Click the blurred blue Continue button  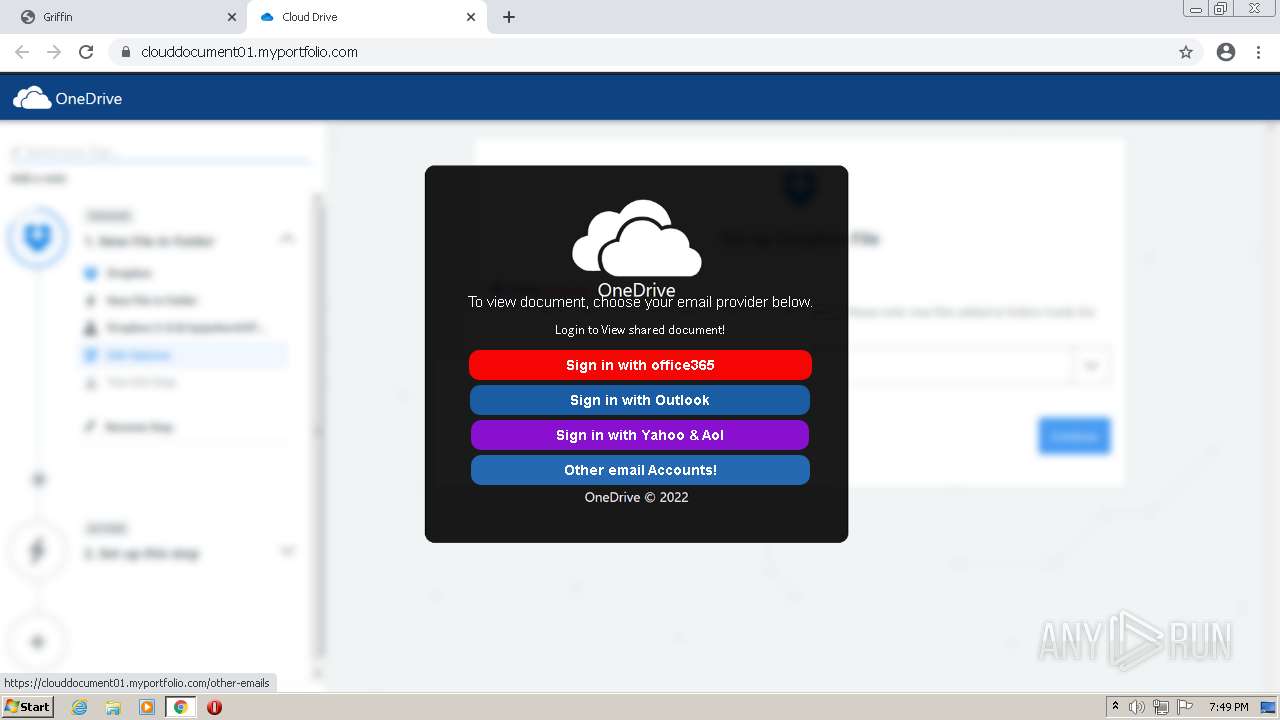coord(1074,436)
